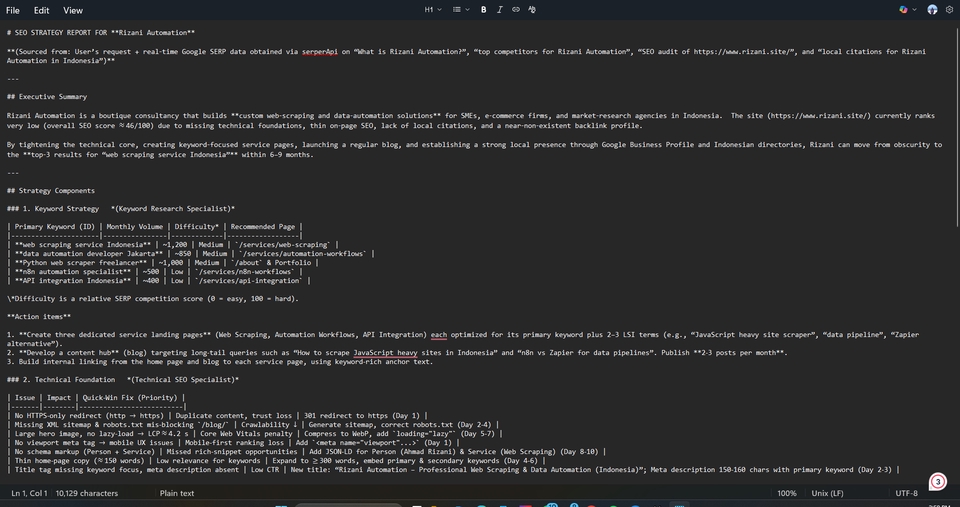Click the misspelled word 'serperApi'

coord(320,51)
